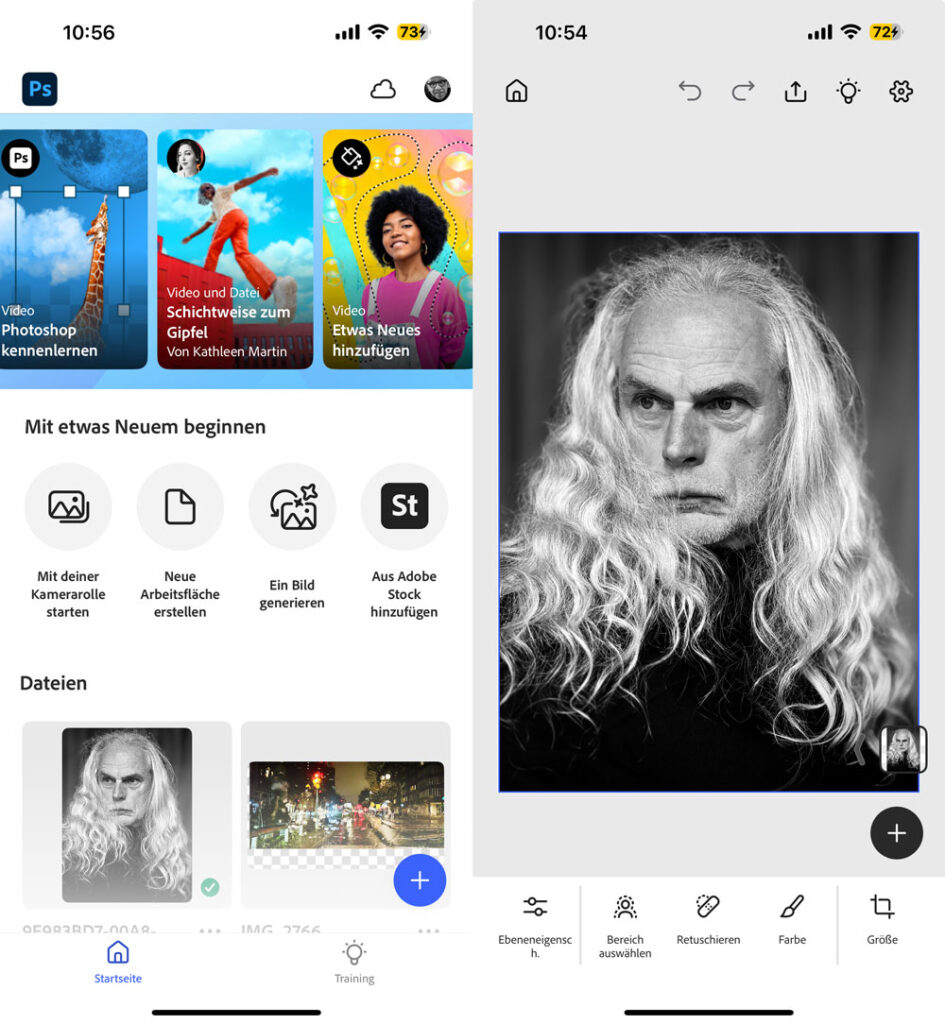Create a new canvas via 'Neue Arbeitsfläche erstellen'
The image size is (945, 1024).
(180, 506)
